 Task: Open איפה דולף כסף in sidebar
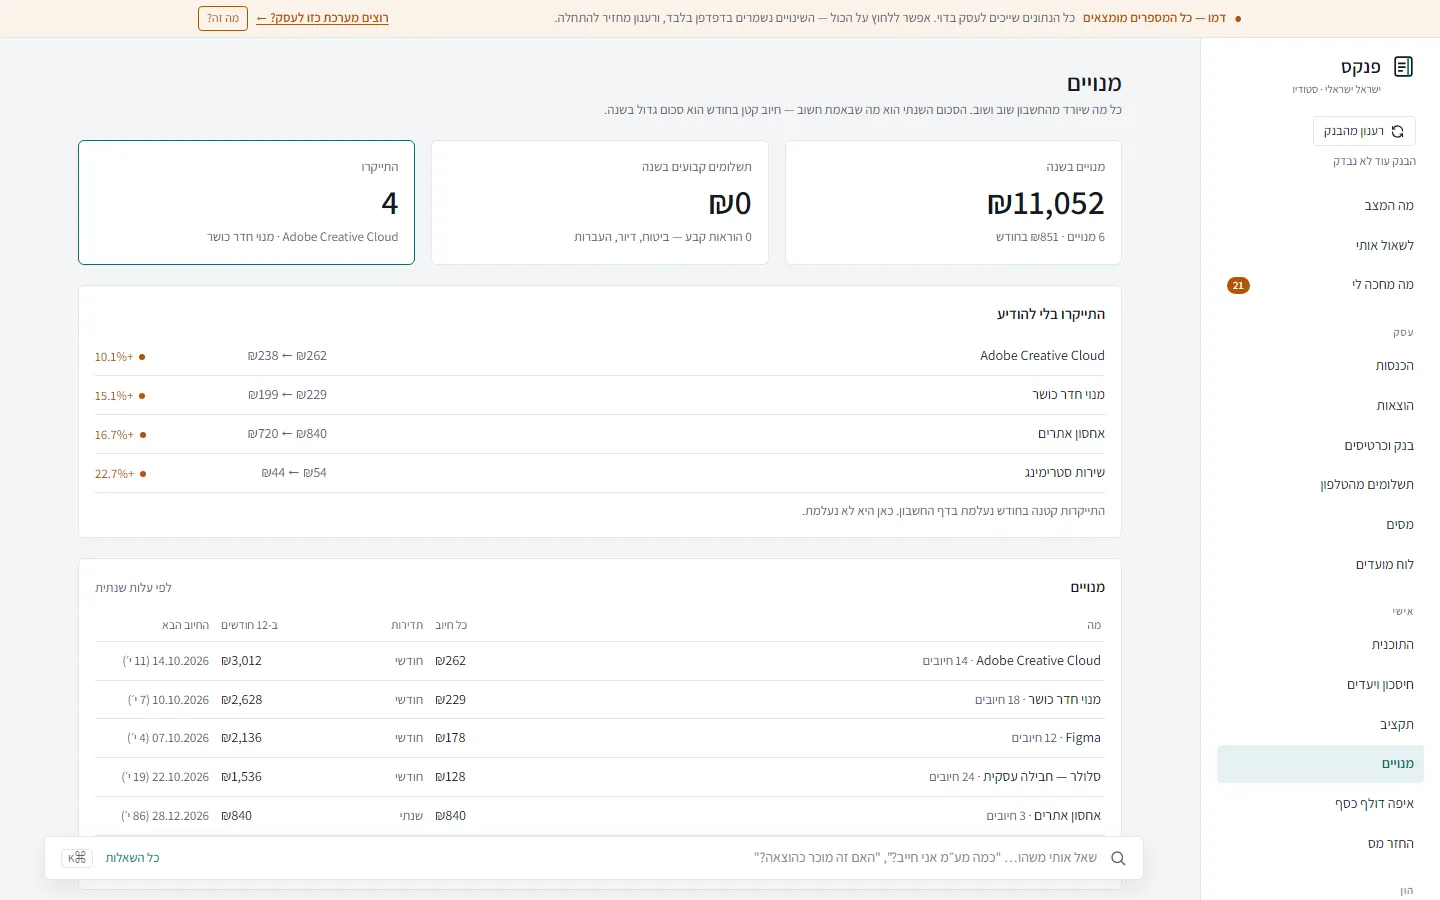point(1320,804)
